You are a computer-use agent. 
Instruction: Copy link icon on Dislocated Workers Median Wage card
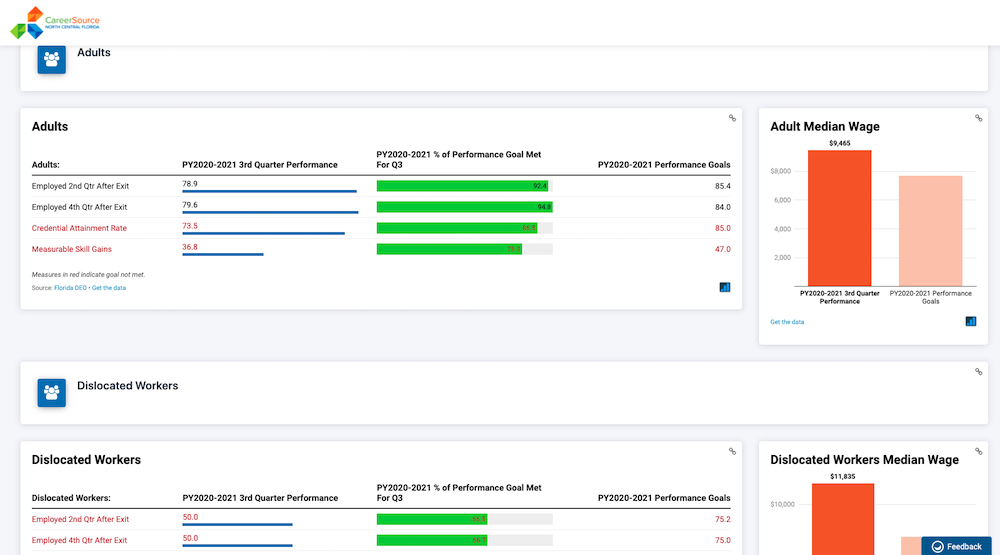click(978, 452)
